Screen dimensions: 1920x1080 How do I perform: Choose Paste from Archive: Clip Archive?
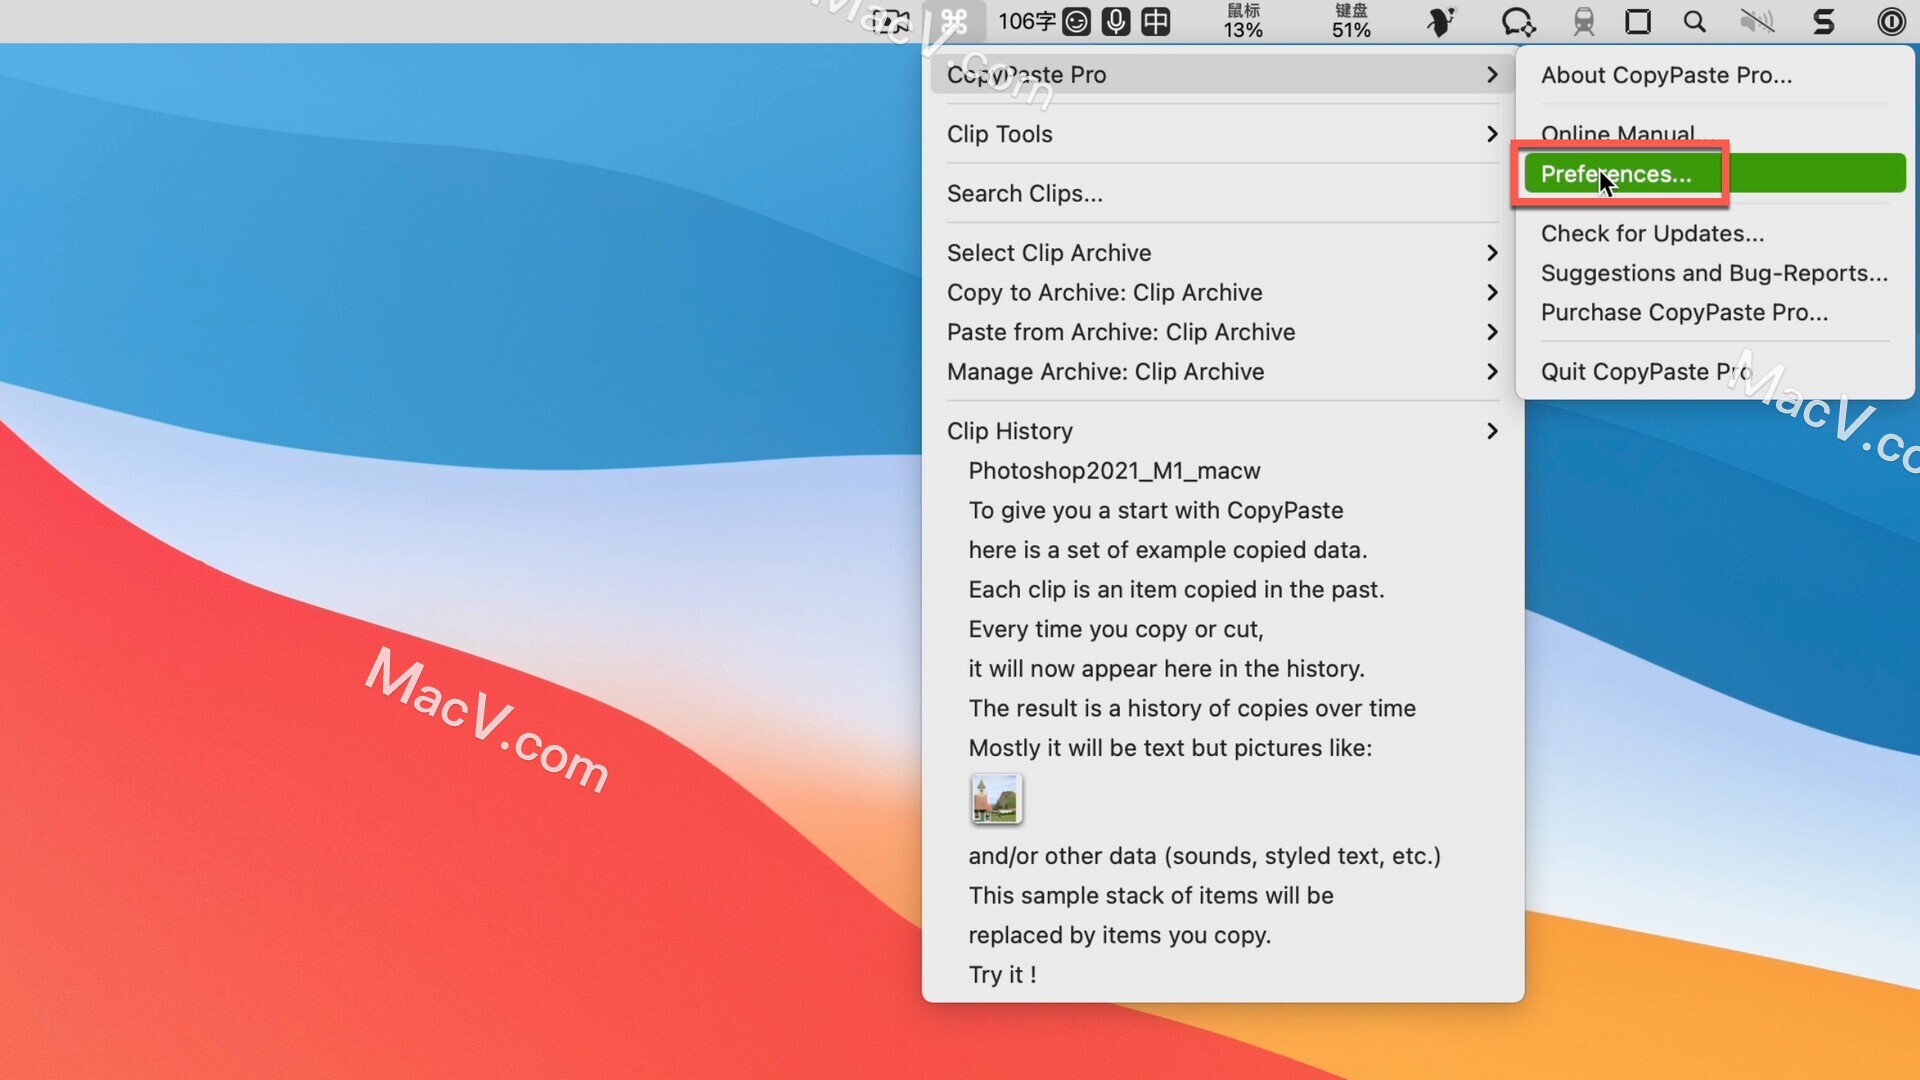pyautogui.click(x=1222, y=332)
